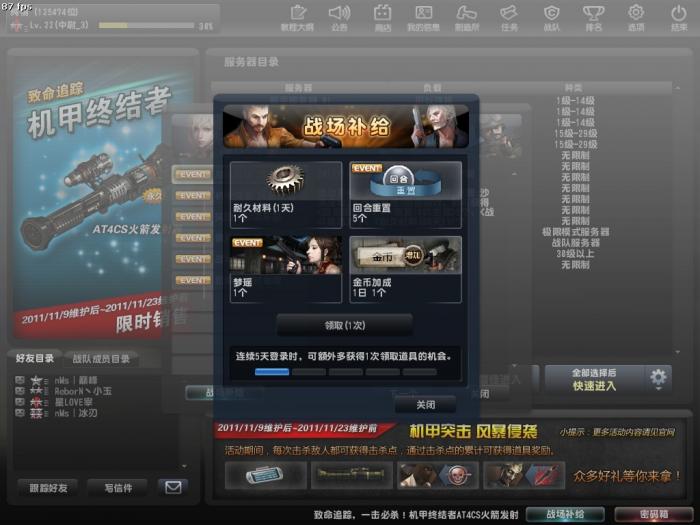Select the 回合重置 item card
700x525 pixels.
(x=405, y=195)
